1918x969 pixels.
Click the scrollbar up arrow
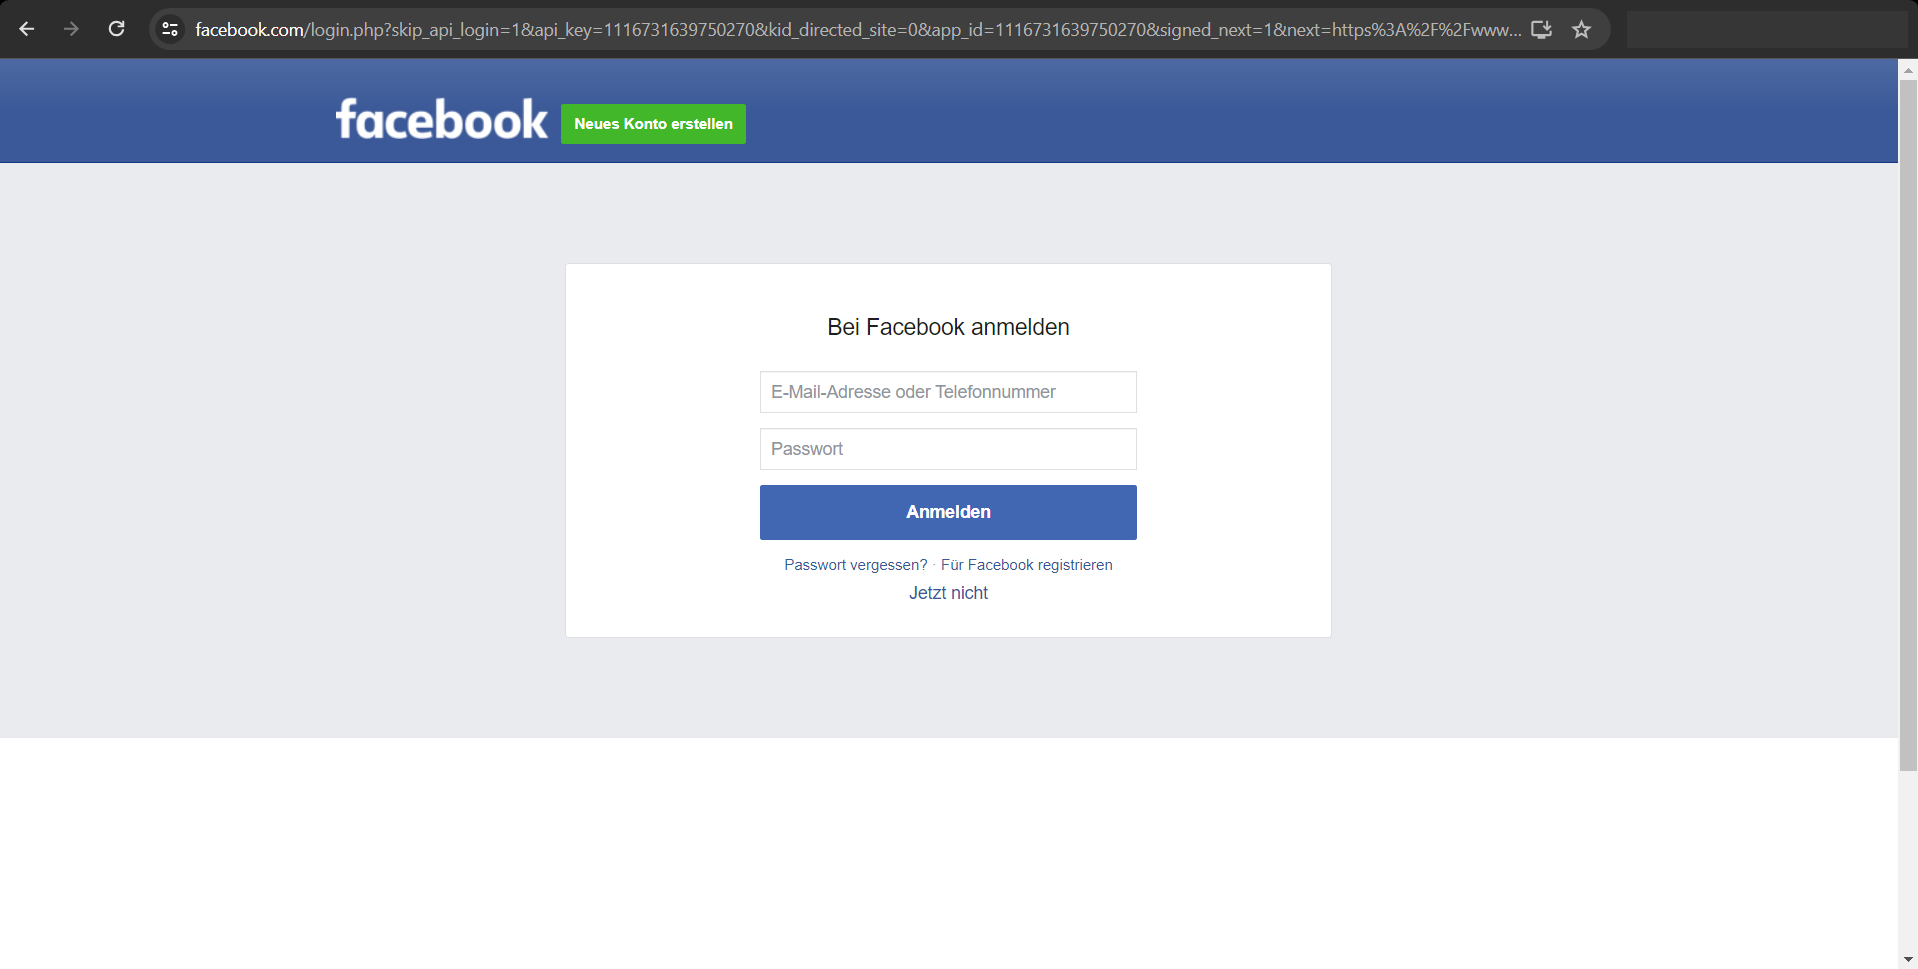(1908, 69)
